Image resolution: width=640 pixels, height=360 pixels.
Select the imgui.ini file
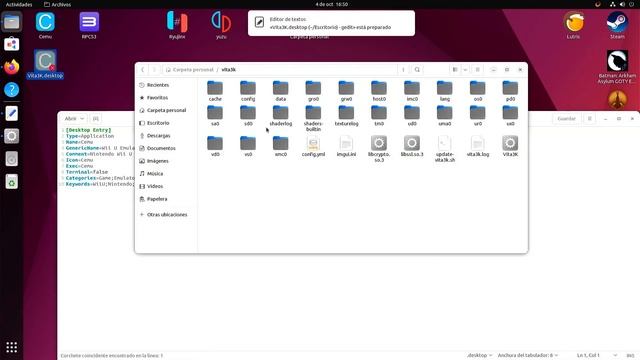tap(346, 146)
